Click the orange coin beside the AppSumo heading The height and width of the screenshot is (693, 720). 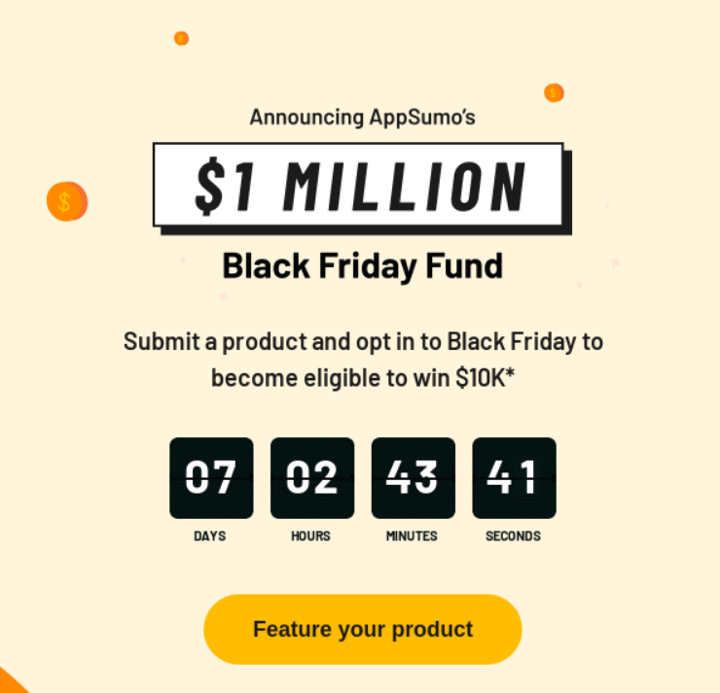(x=554, y=93)
